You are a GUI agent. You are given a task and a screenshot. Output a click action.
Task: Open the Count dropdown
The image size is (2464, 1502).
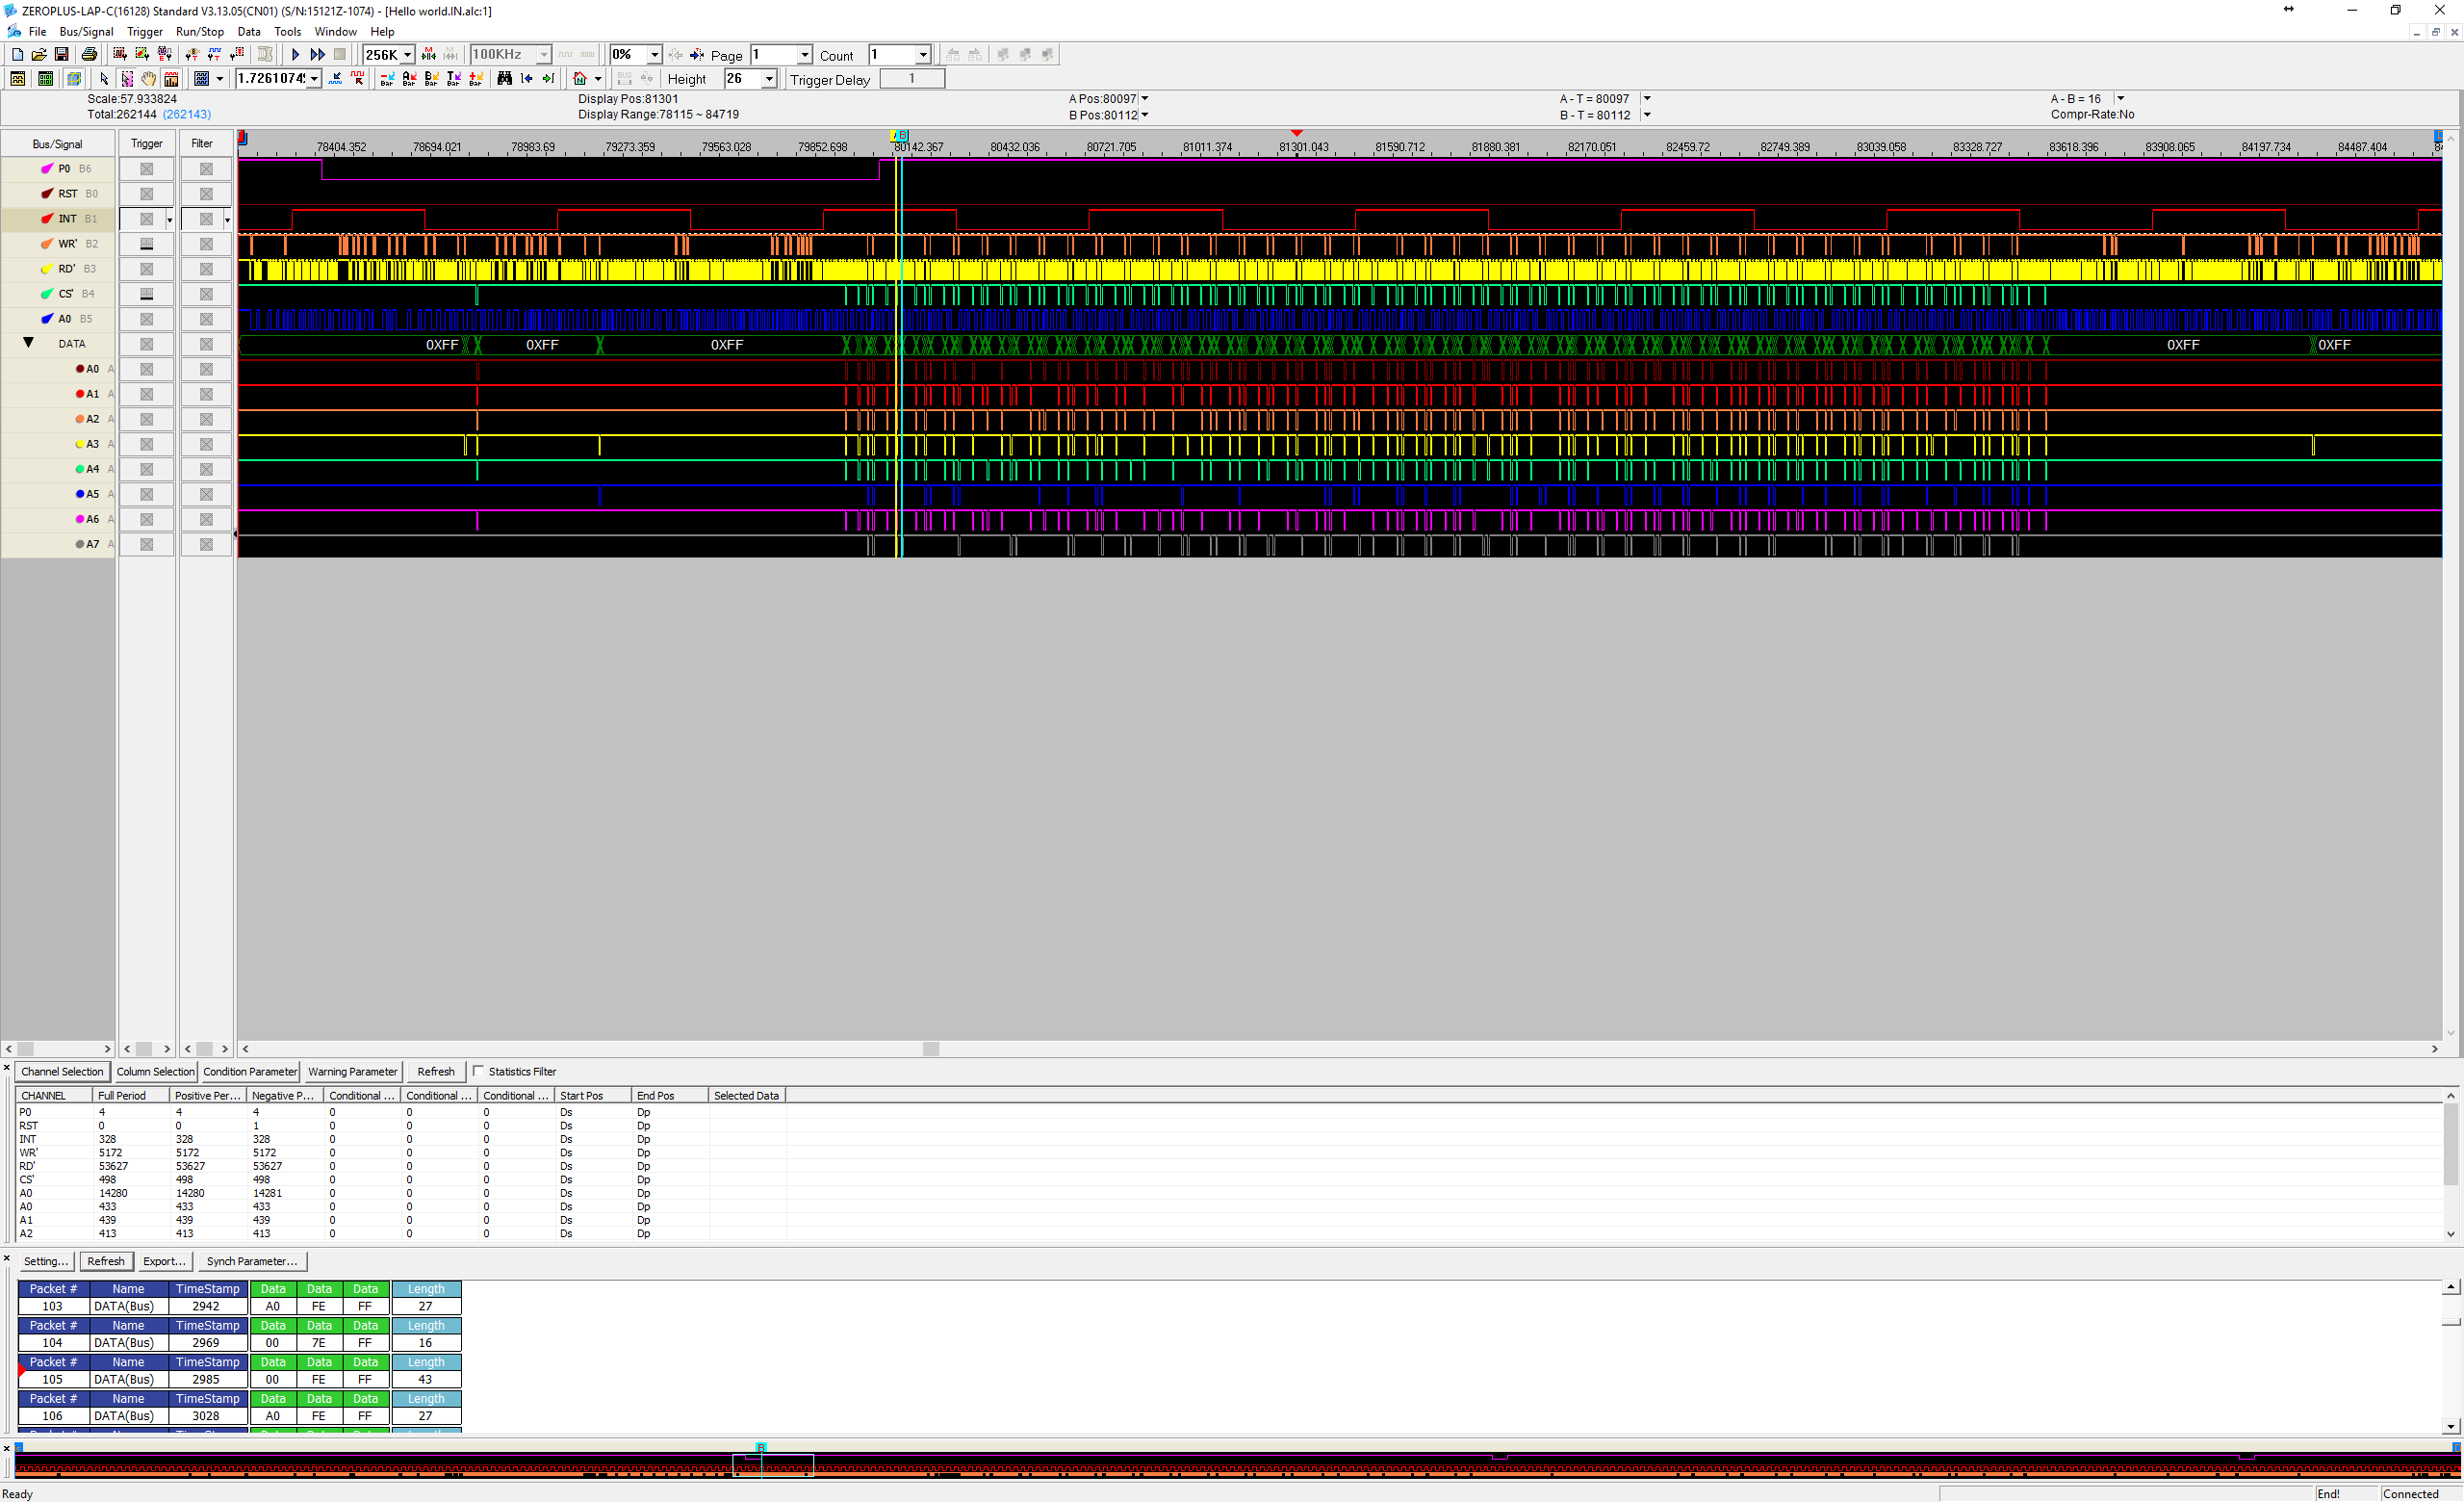(922, 55)
